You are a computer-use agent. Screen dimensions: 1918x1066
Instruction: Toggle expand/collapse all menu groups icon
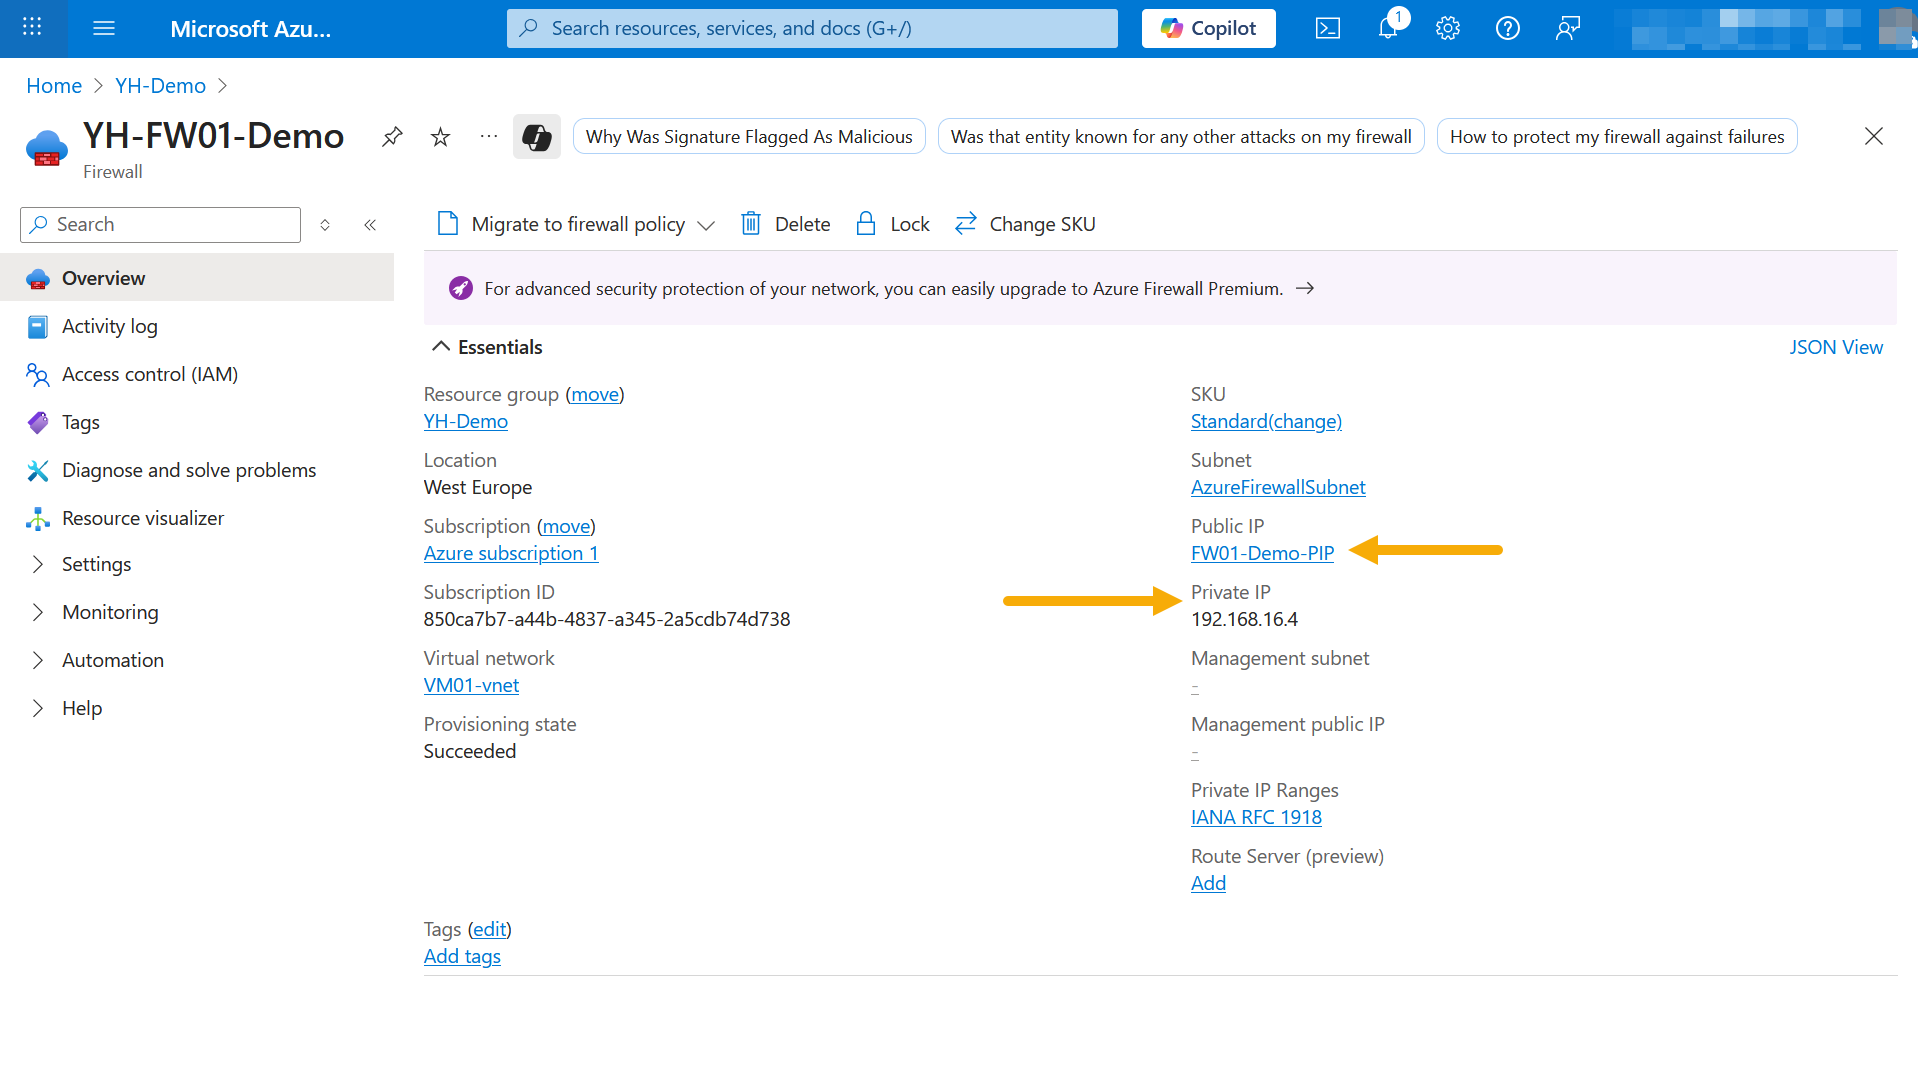pyautogui.click(x=325, y=224)
